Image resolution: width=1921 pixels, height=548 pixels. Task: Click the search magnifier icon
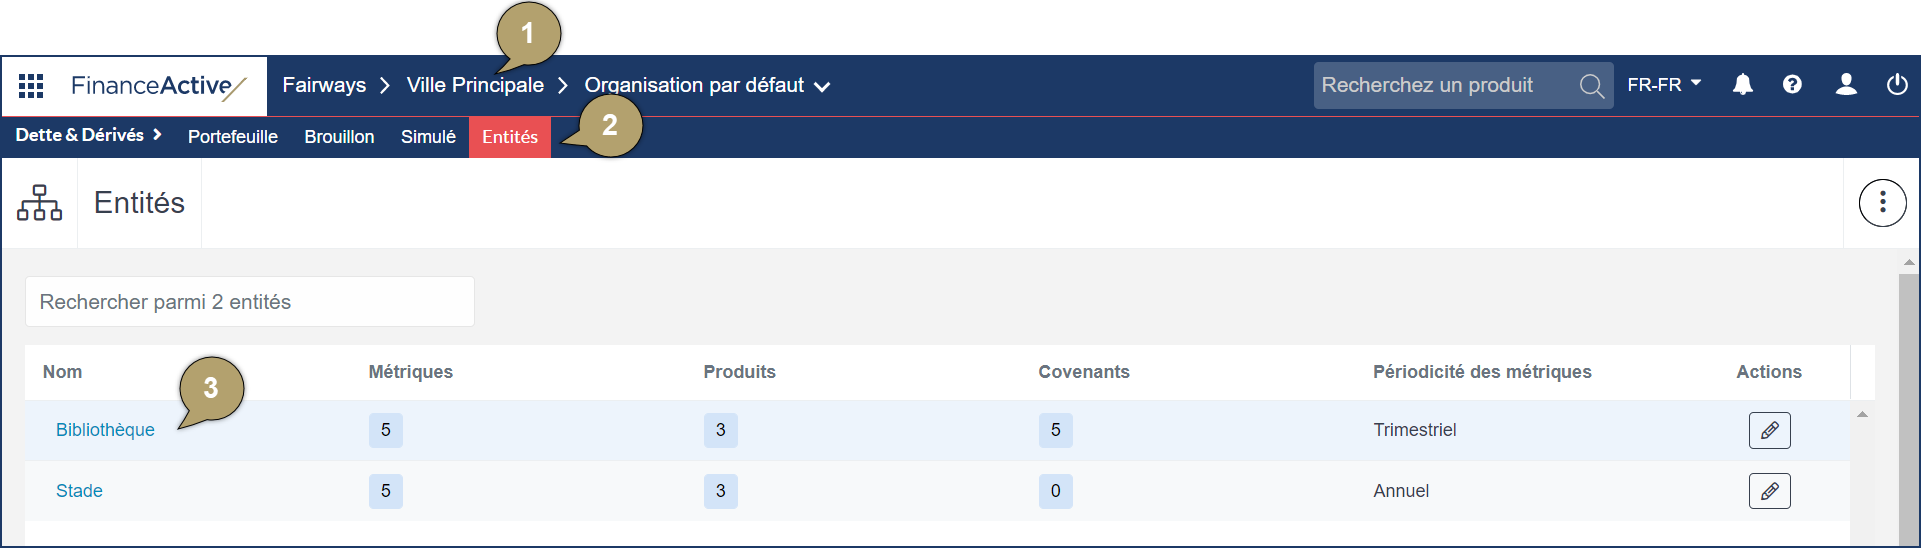pos(1592,86)
